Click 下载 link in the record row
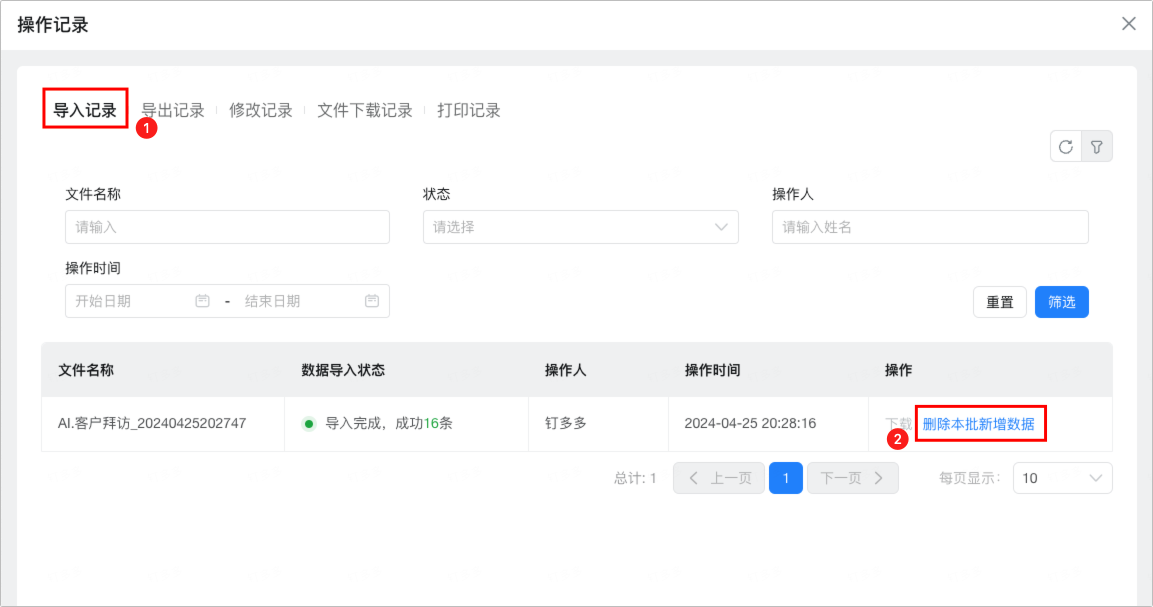The height and width of the screenshot is (607, 1153). [x=899, y=424]
